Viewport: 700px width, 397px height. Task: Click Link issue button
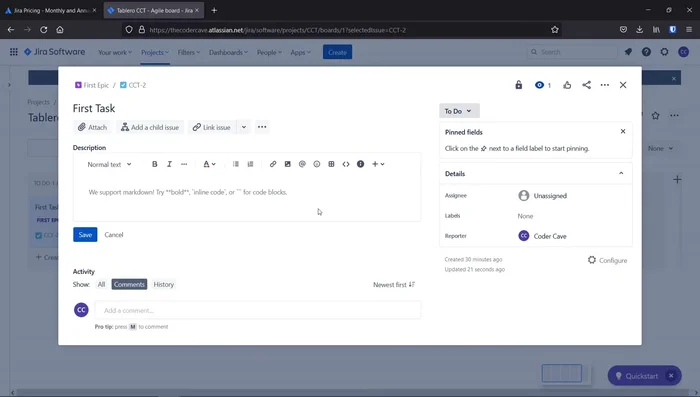pyautogui.click(x=212, y=127)
